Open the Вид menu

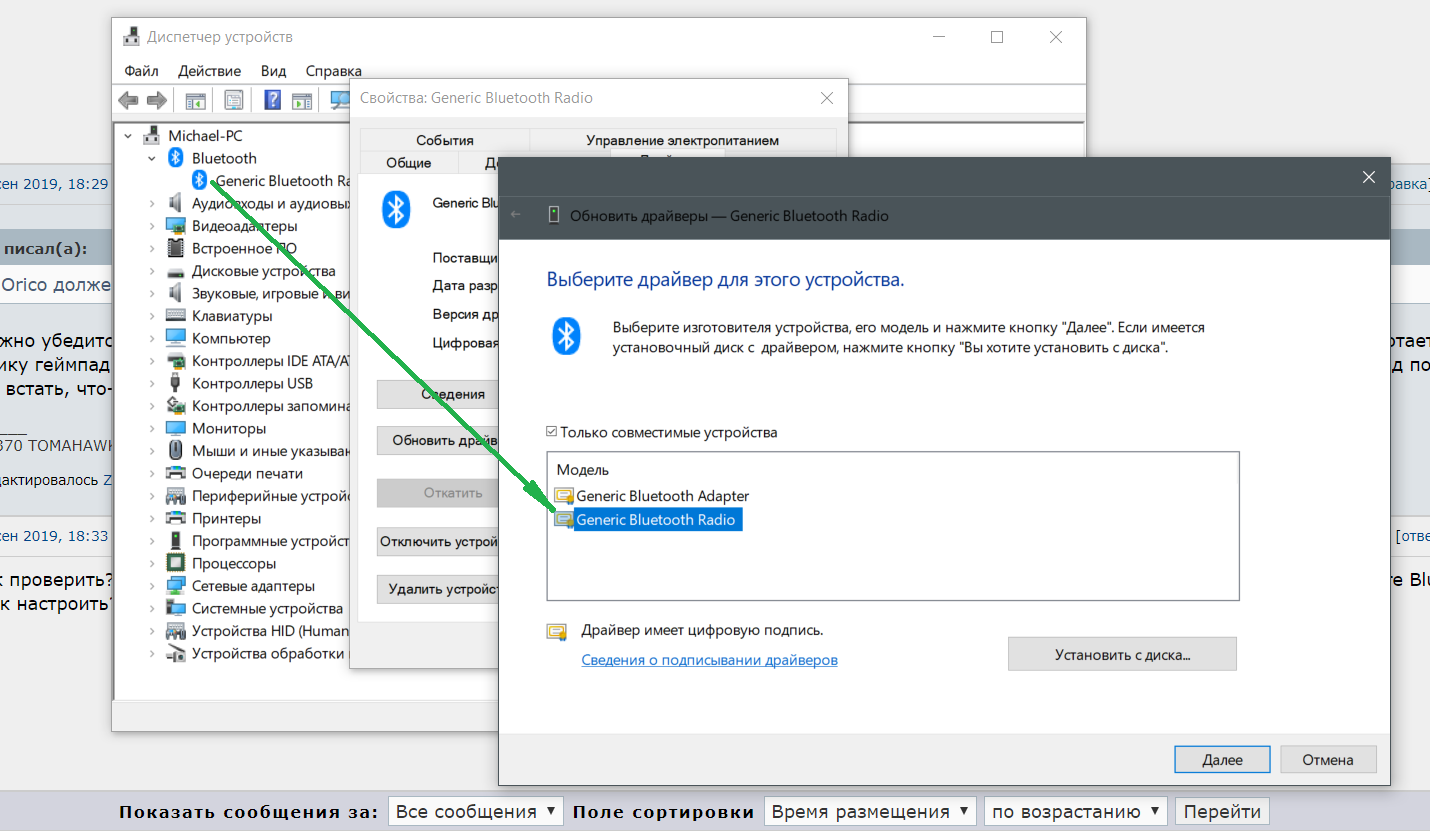point(274,71)
